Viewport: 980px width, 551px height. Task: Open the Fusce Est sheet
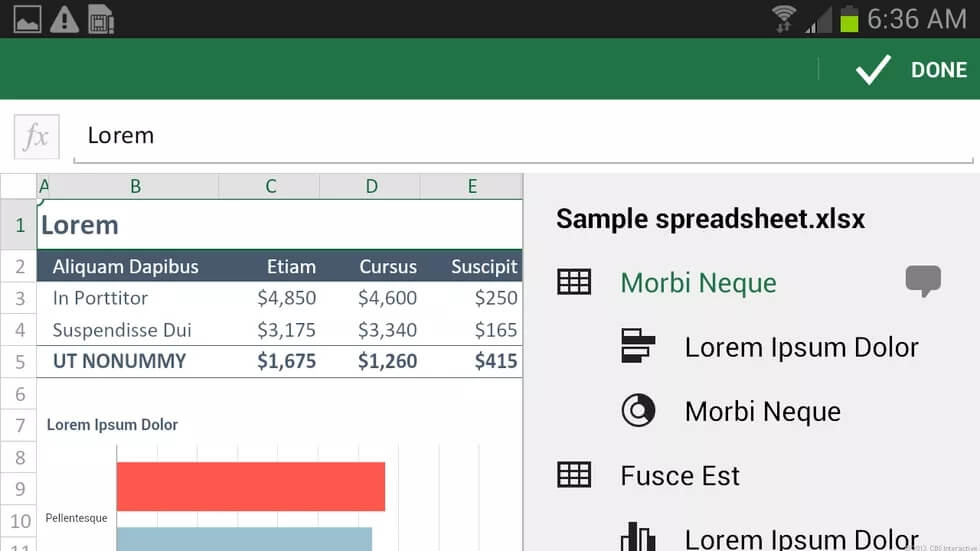pos(680,476)
